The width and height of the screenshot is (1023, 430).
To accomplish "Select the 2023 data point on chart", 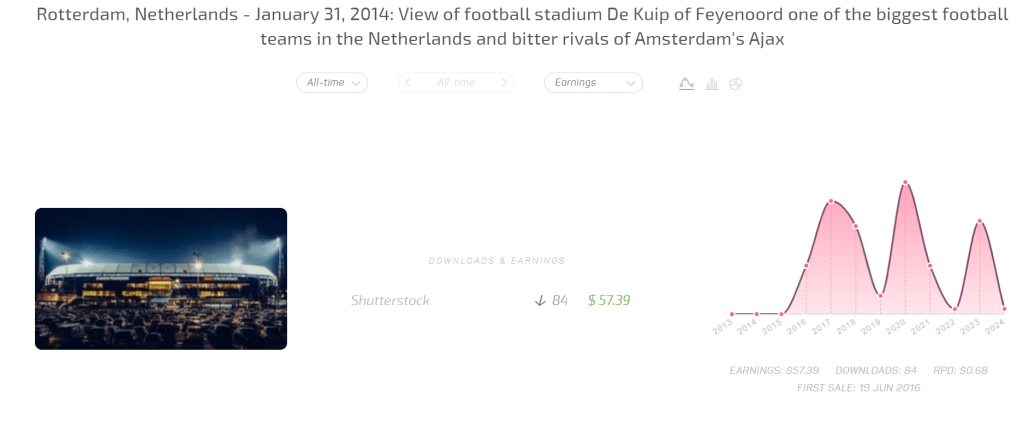I will tap(980, 221).
